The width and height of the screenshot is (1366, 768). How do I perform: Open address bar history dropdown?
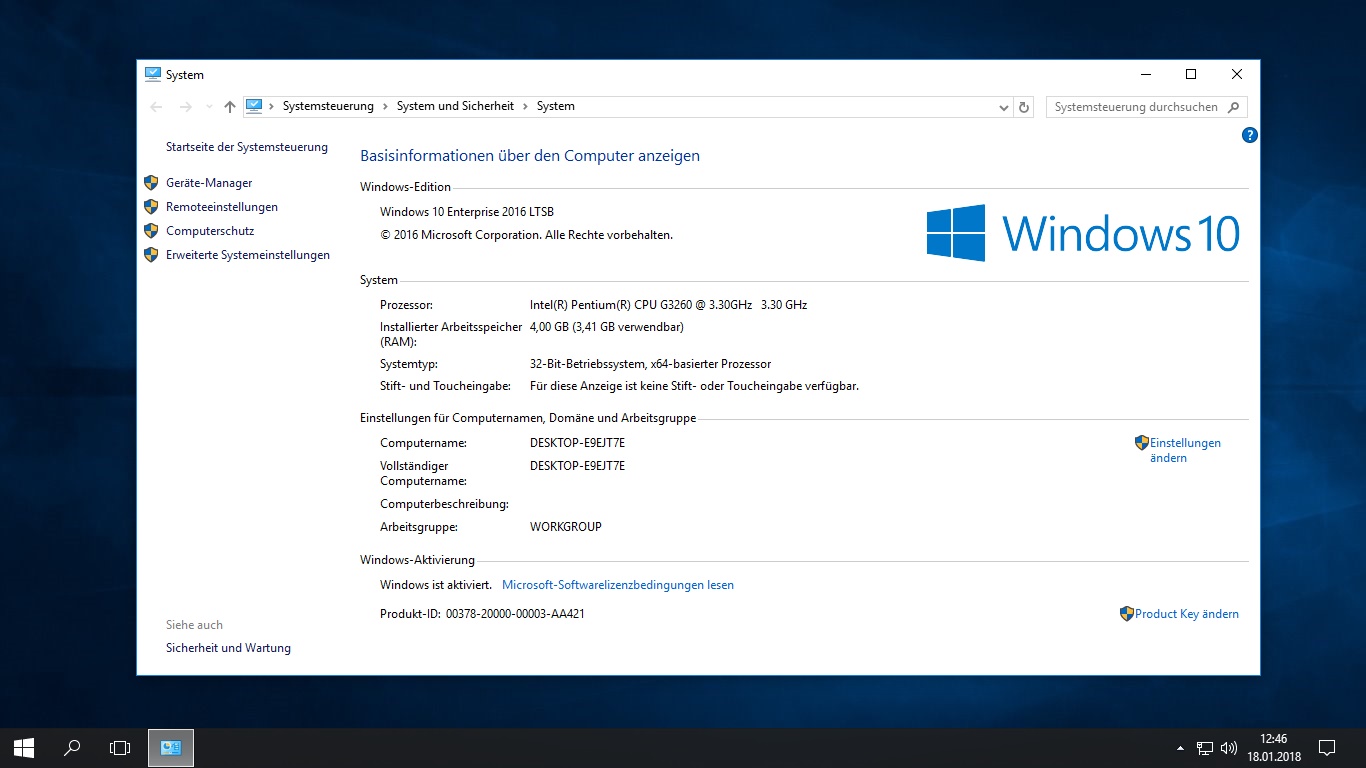(x=1004, y=107)
